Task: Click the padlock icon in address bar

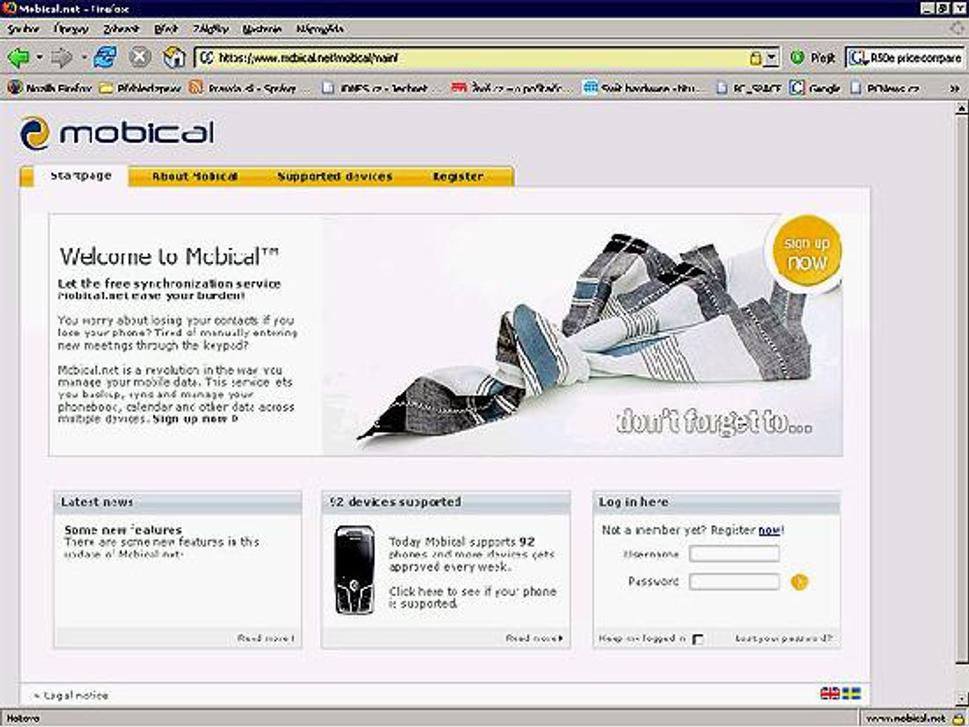Action: 755,58
